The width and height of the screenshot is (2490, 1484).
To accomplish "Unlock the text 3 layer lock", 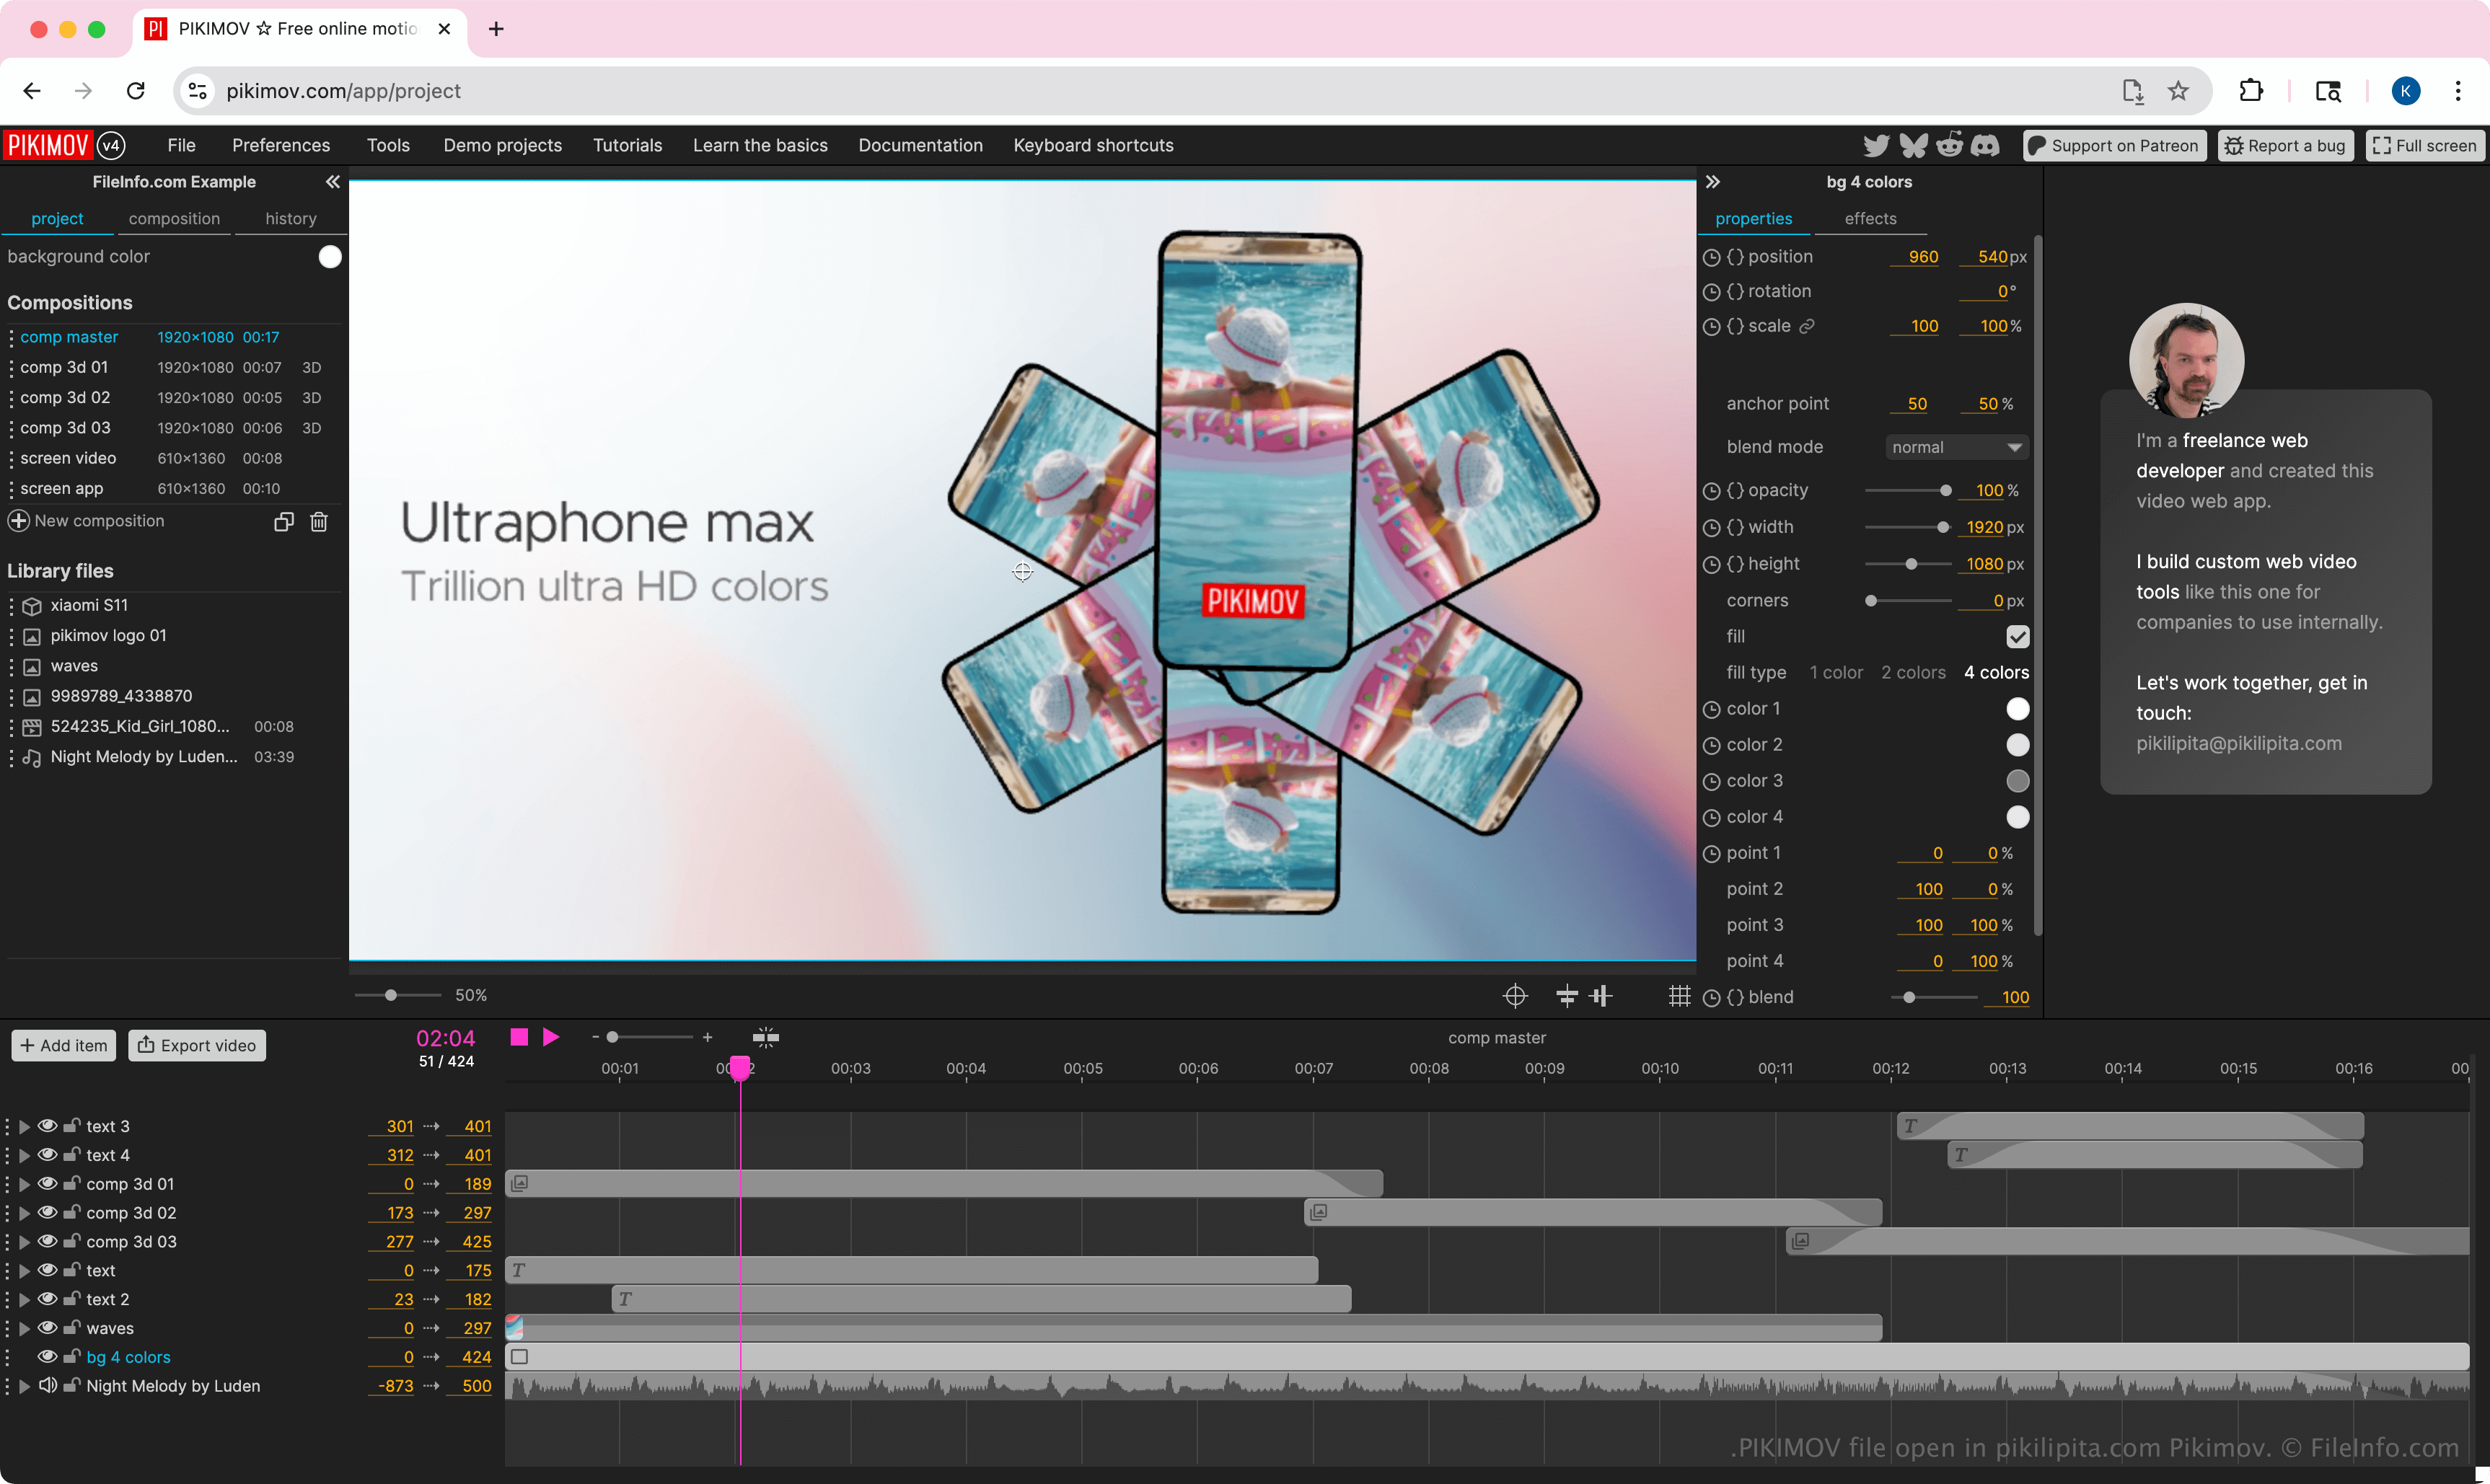I will coord(72,1126).
